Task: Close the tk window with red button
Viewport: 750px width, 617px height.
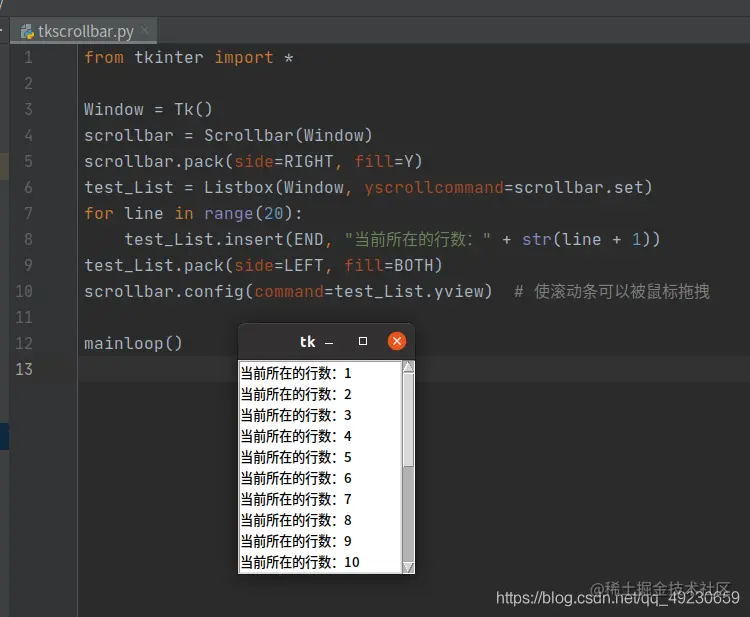Action: click(x=397, y=341)
